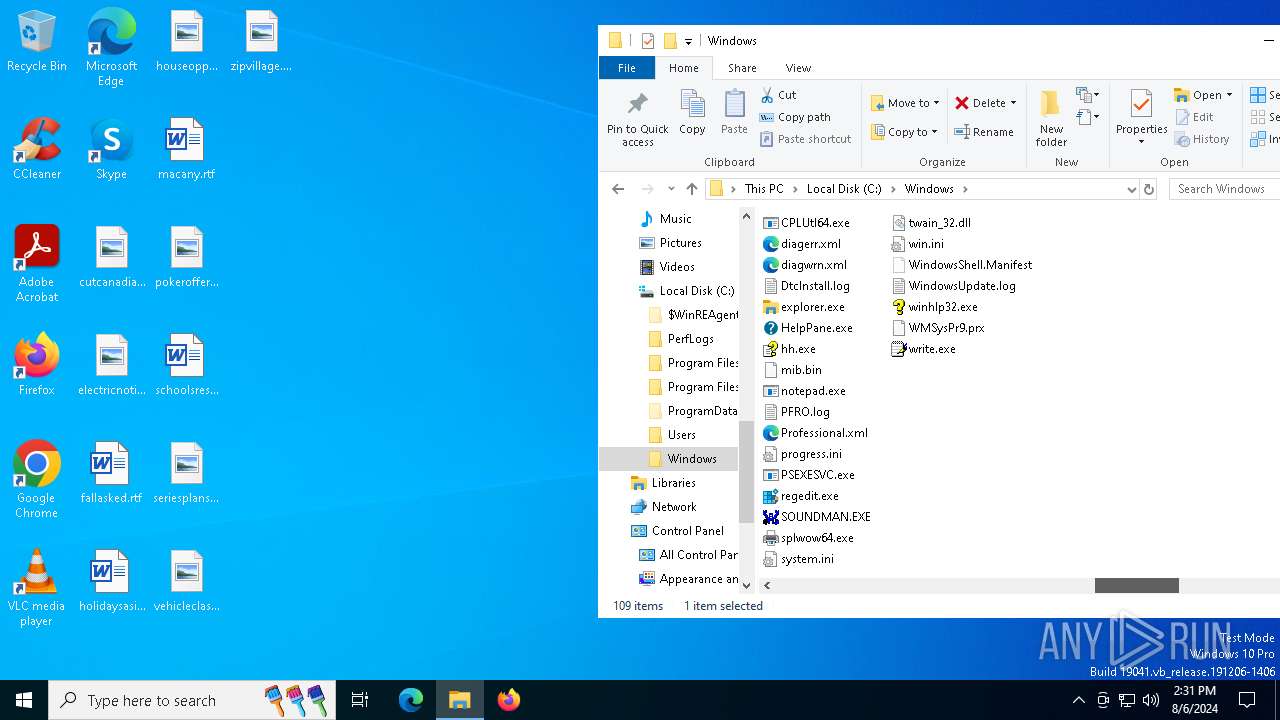Select WindowsUpdate.log file
The width and height of the screenshot is (1280, 720).
click(x=953, y=286)
